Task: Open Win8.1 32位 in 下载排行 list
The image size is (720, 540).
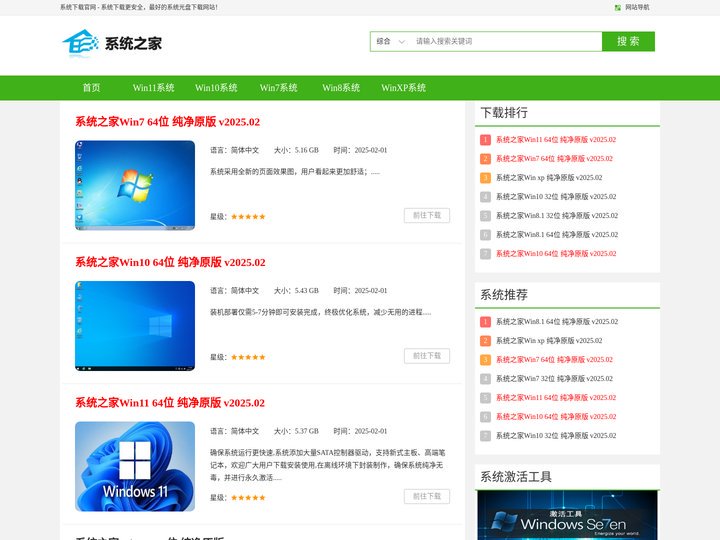Action: click(557, 215)
